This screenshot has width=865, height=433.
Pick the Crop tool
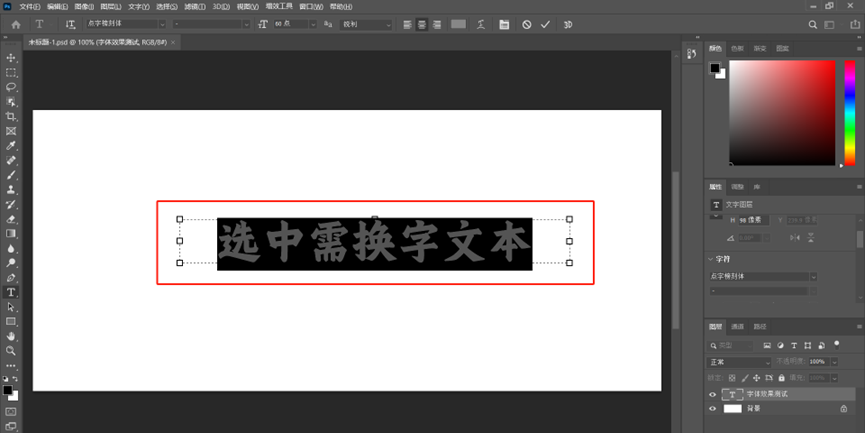tap(11, 116)
